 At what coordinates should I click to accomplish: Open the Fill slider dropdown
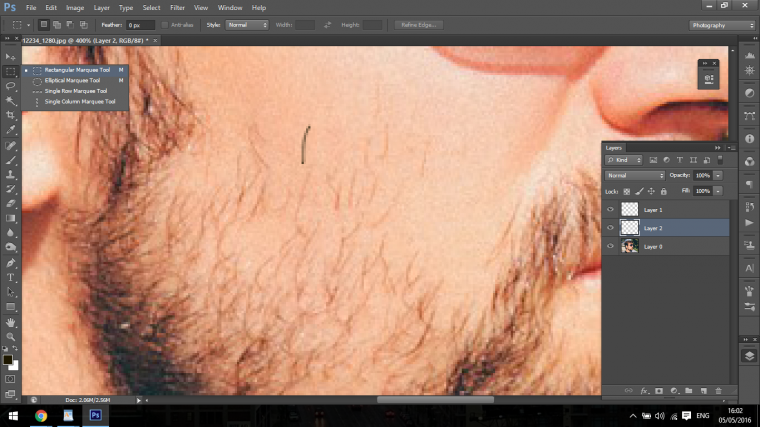(718, 191)
